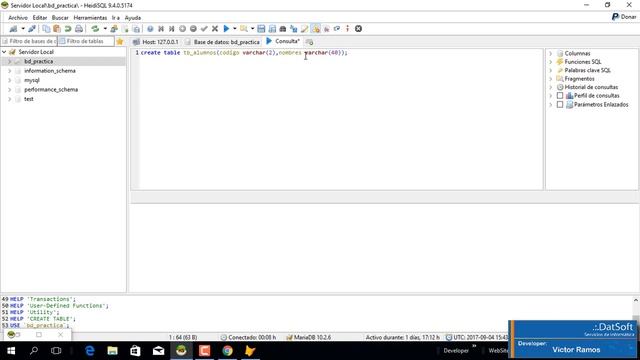The height and width of the screenshot is (360, 640).
Task: Jump to first row icon
Action: point(161,29)
